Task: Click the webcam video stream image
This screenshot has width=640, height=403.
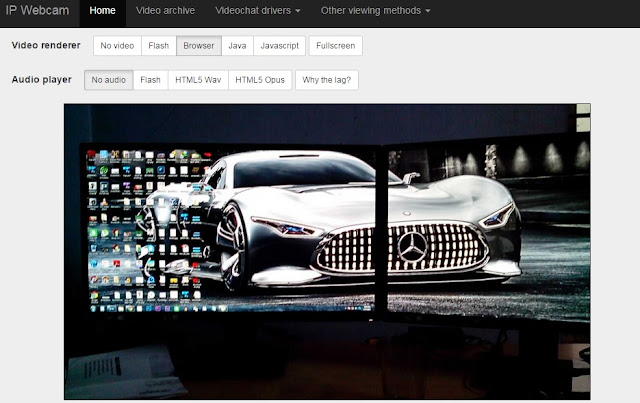Action: [x=327, y=252]
